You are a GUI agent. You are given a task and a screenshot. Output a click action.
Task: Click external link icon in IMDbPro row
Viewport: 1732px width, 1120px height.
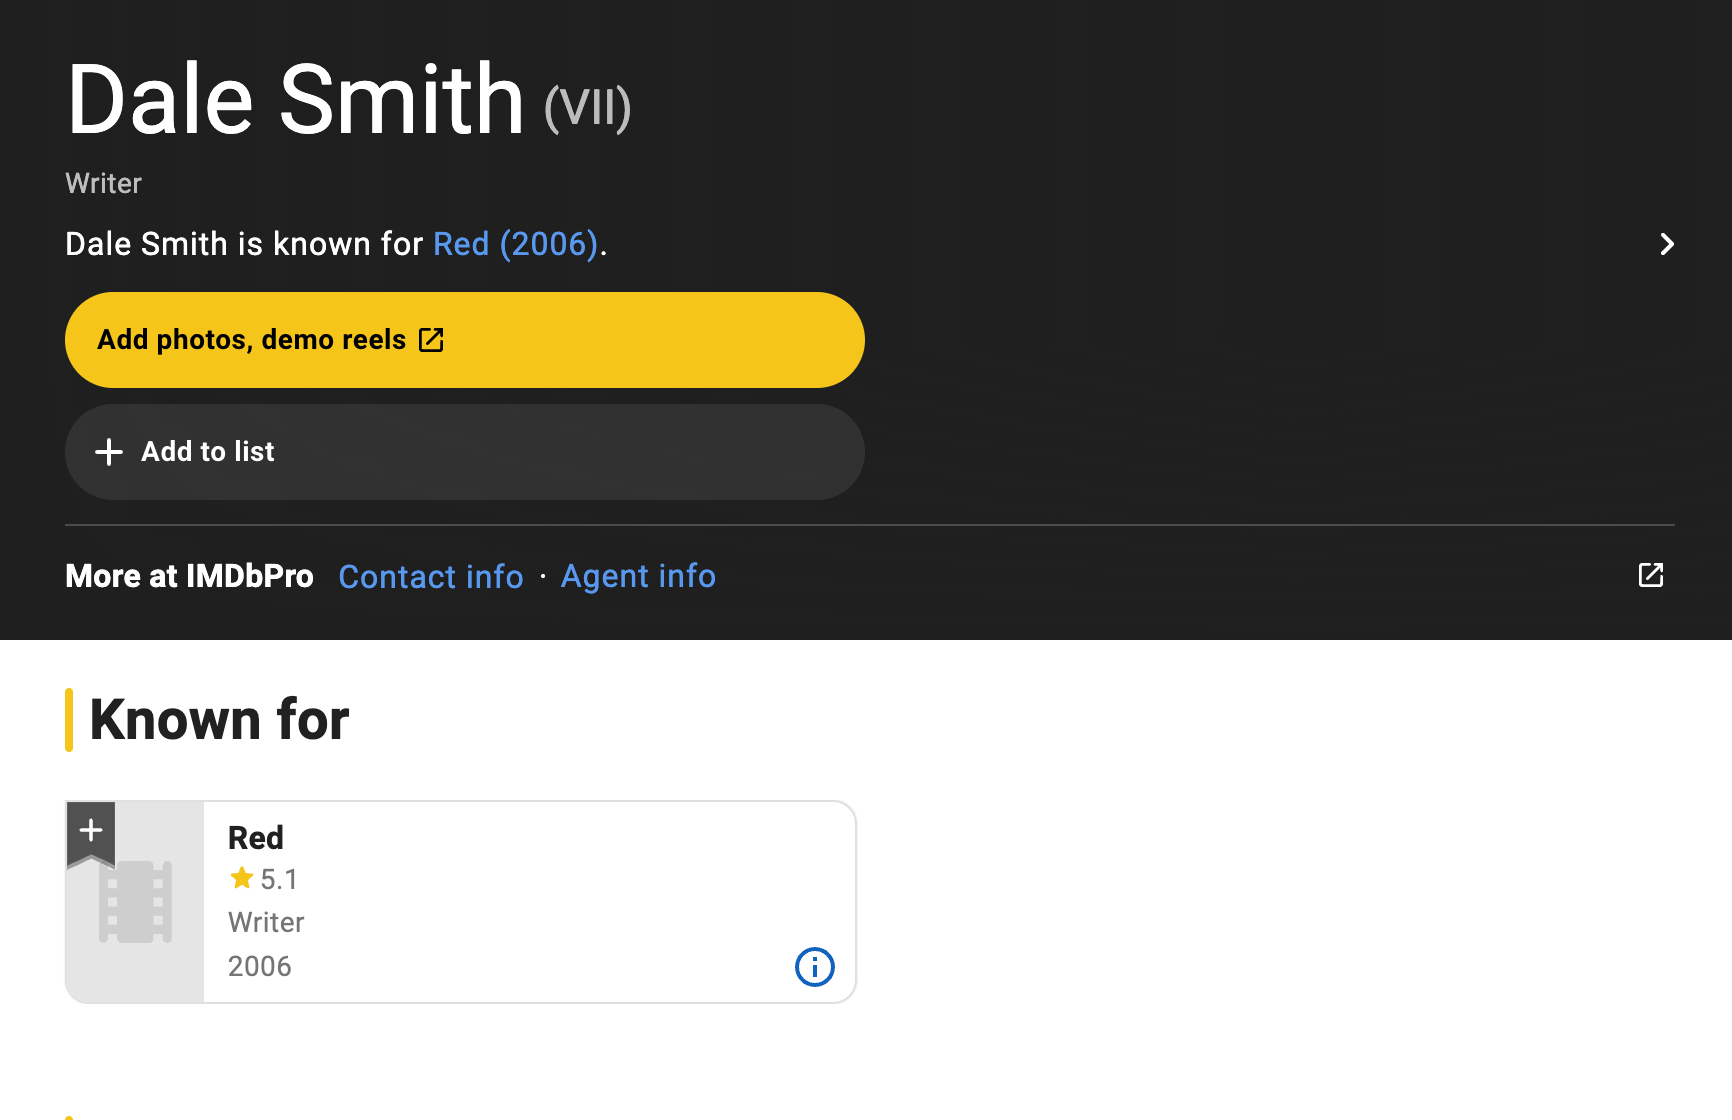(1650, 575)
